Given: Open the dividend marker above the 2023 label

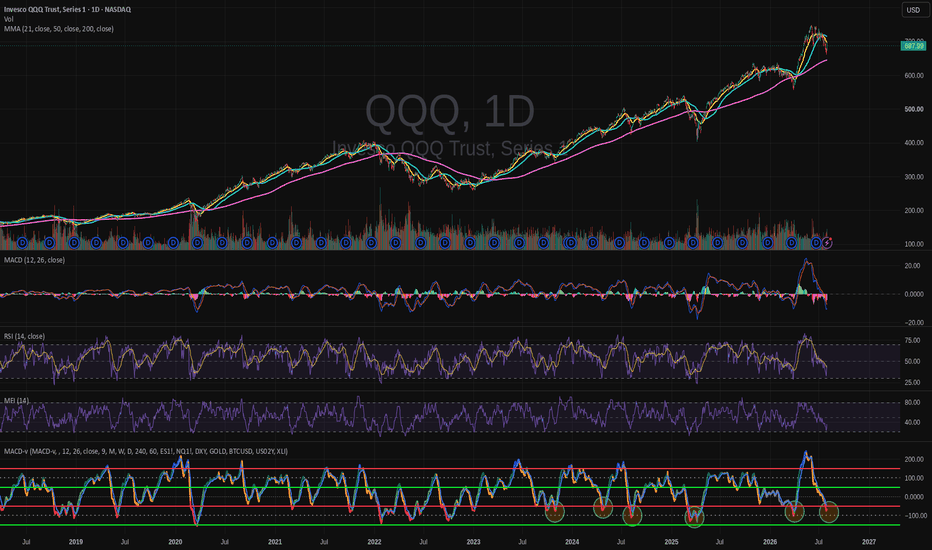Looking at the screenshot, I should [470, 243].
